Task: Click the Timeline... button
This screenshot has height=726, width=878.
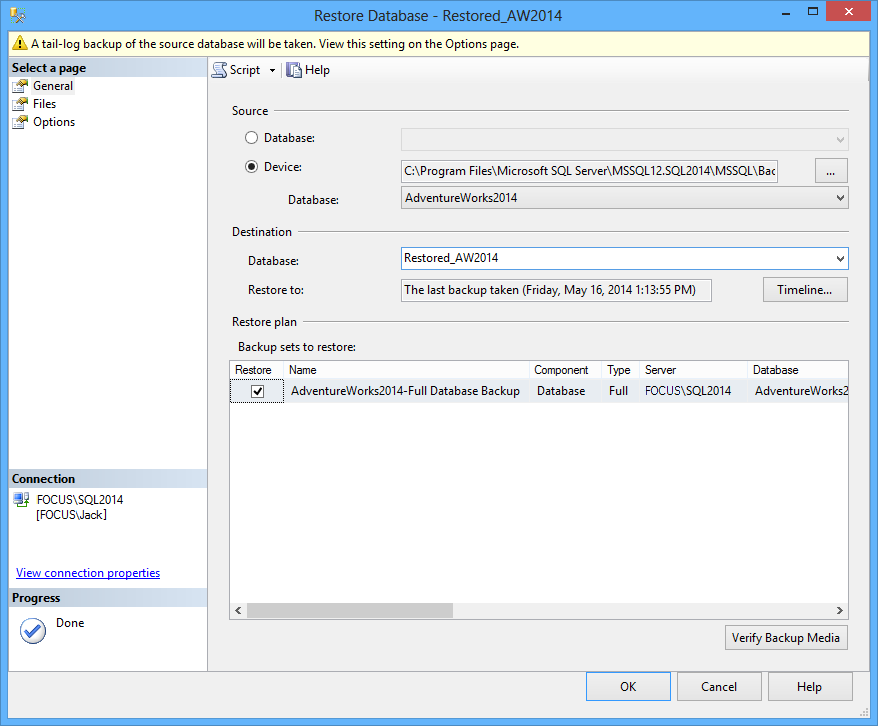Action: (x=805, y=290)
